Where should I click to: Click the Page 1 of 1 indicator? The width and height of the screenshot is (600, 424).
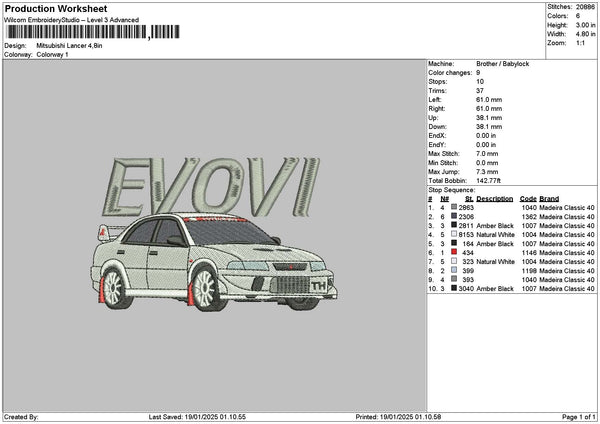pos(576,416)
